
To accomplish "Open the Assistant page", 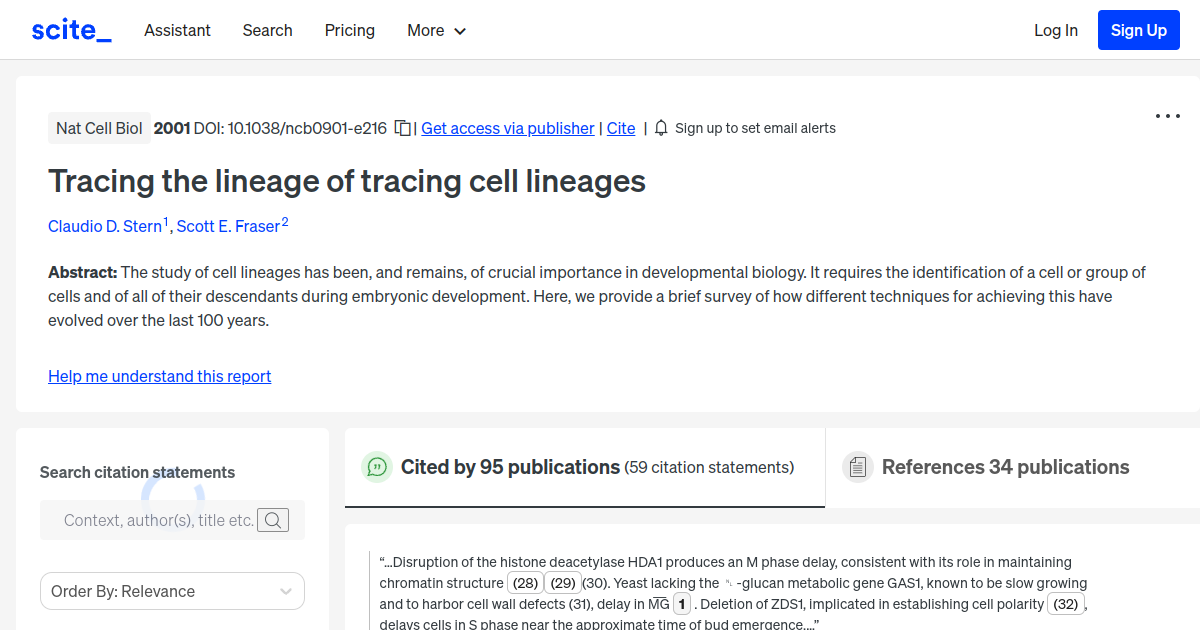I will [177, 30].
